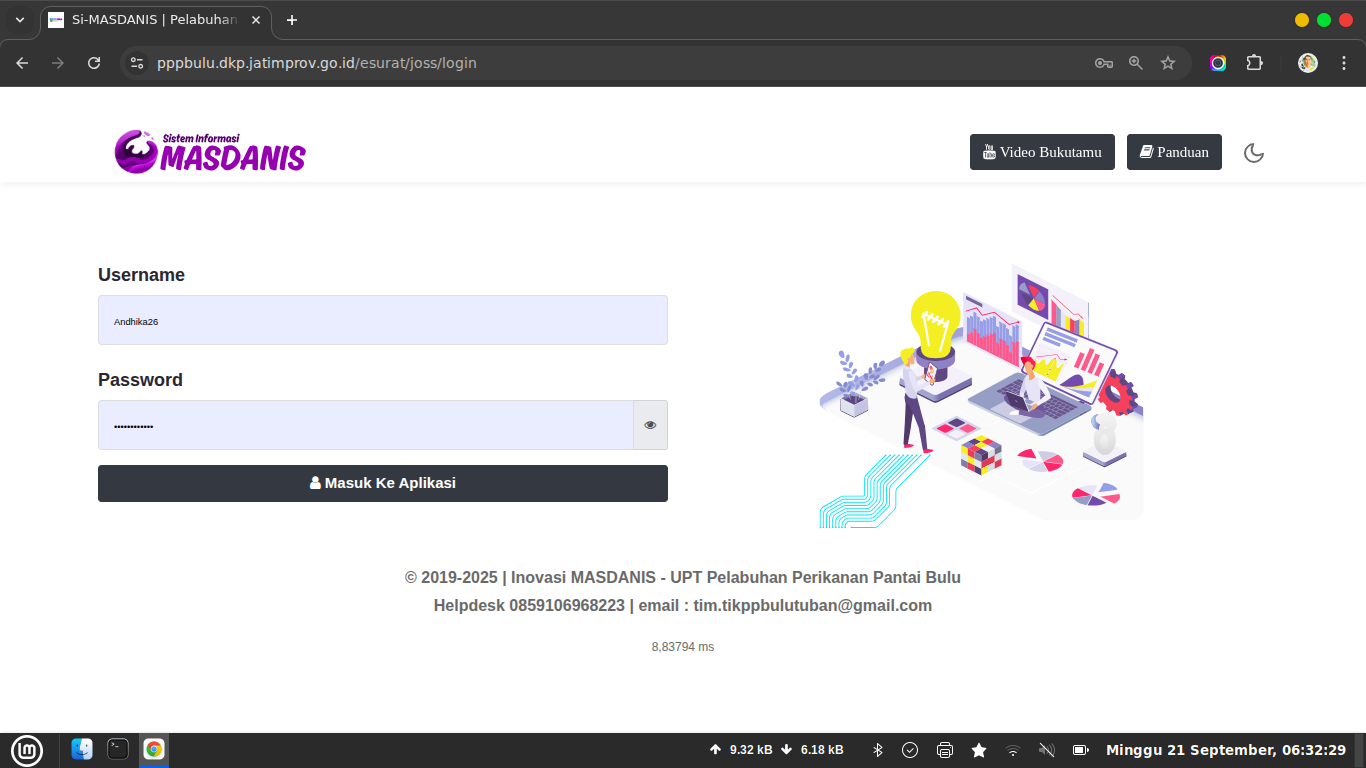Click the zoom magnifier icon in address bar
This screenshot has width=1366, height=768.
(x=1136, y=63)
